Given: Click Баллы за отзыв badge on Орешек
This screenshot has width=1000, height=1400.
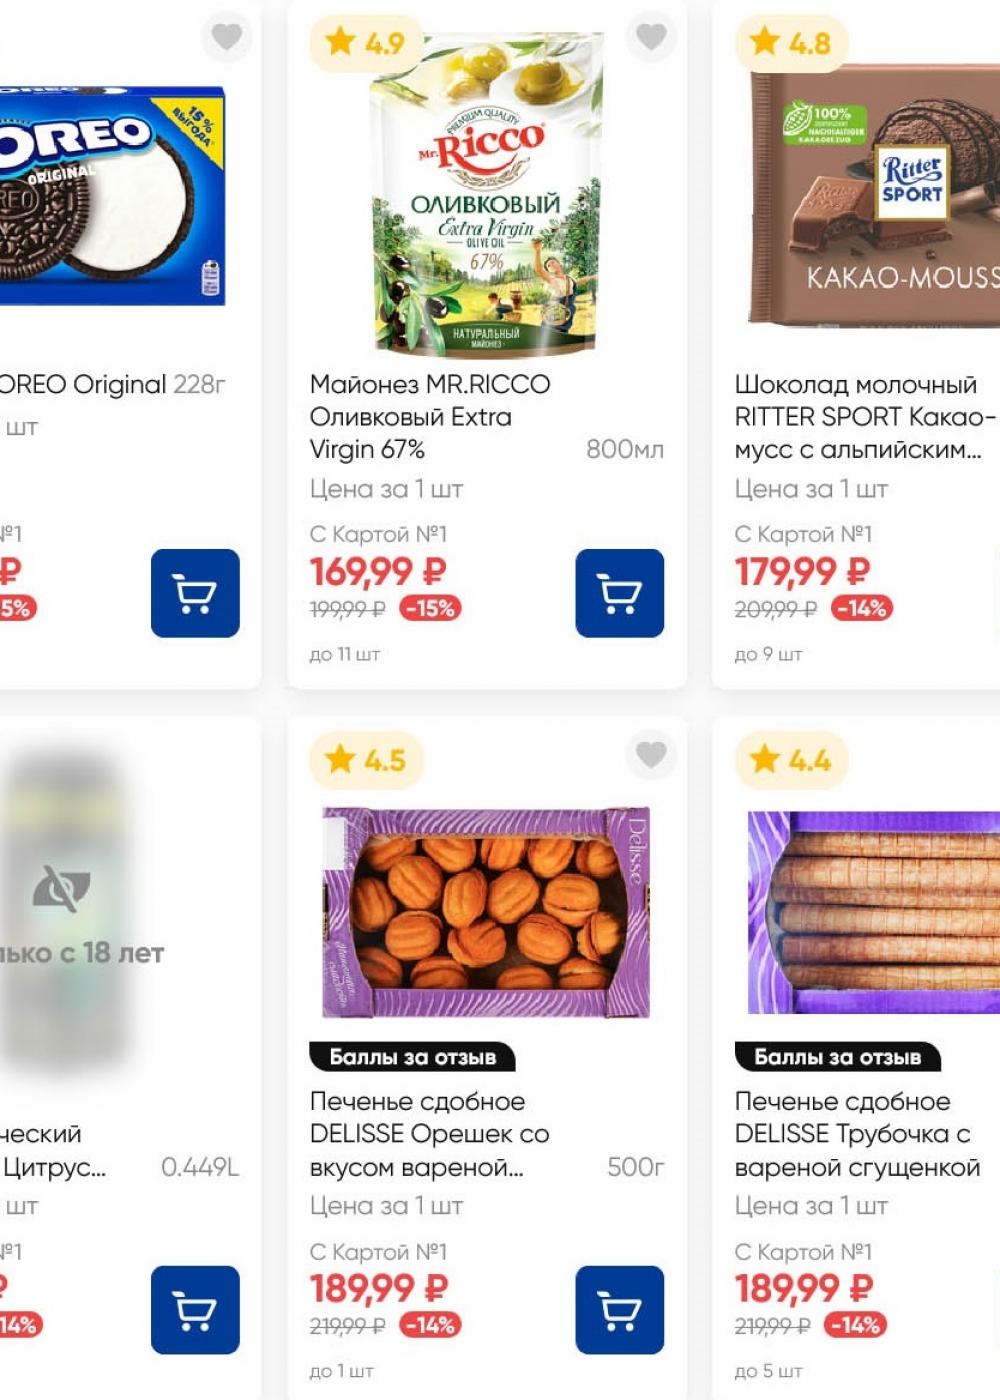Looking at the screenshot, I should [x=412, y=1057].
